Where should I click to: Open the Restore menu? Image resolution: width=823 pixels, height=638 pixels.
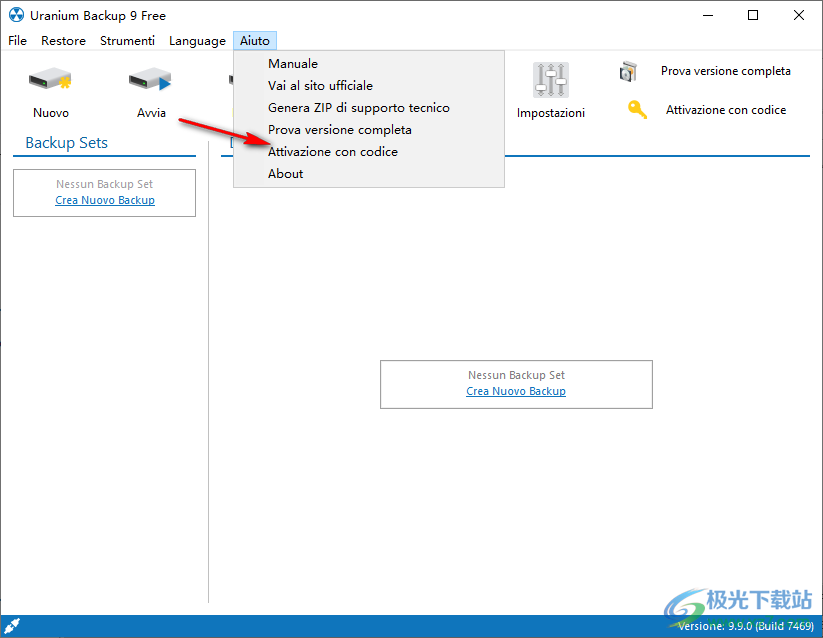(x=63, y=41)
